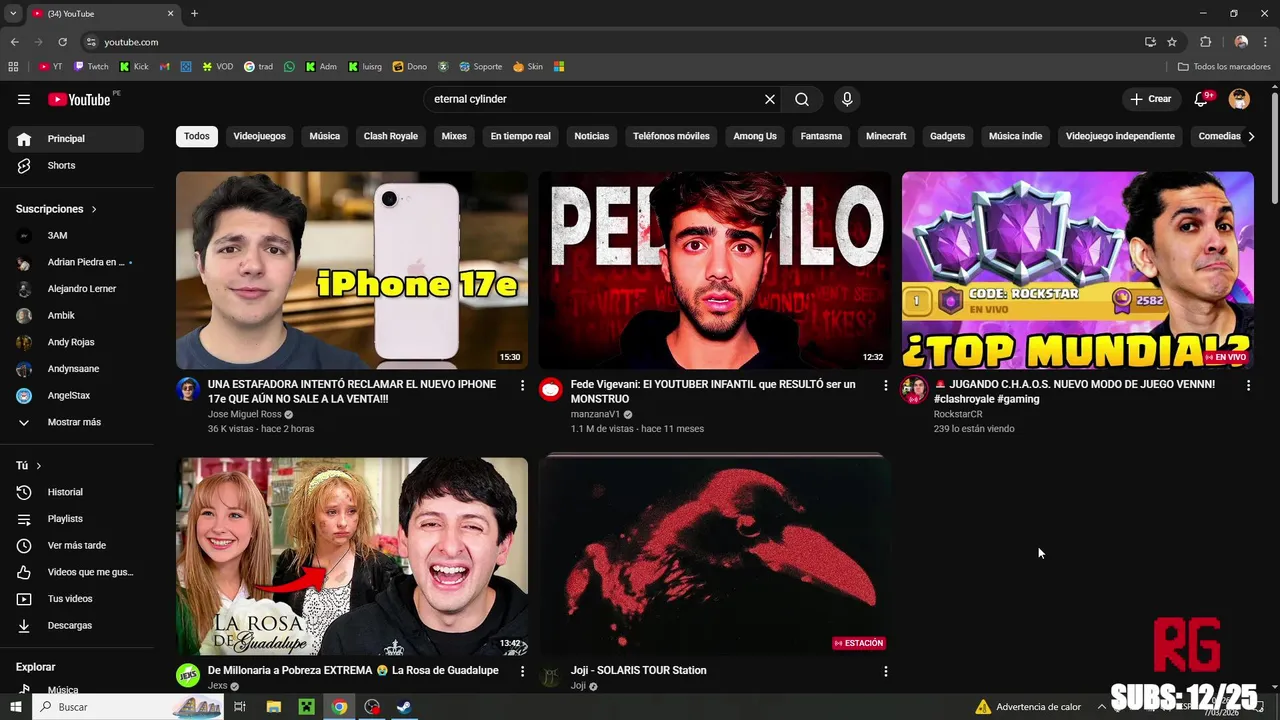Open the Twtch bookmark
This screenshot has width=1280, height=720.
(x=91, y=67)
